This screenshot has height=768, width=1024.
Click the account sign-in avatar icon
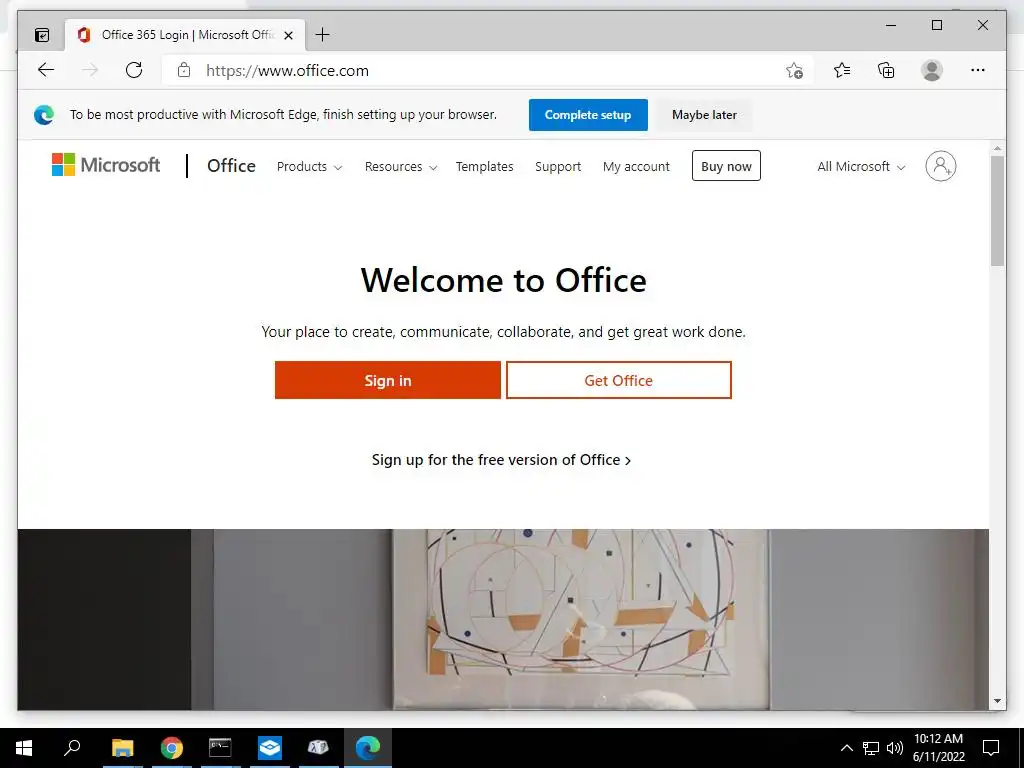pos(940,166)
